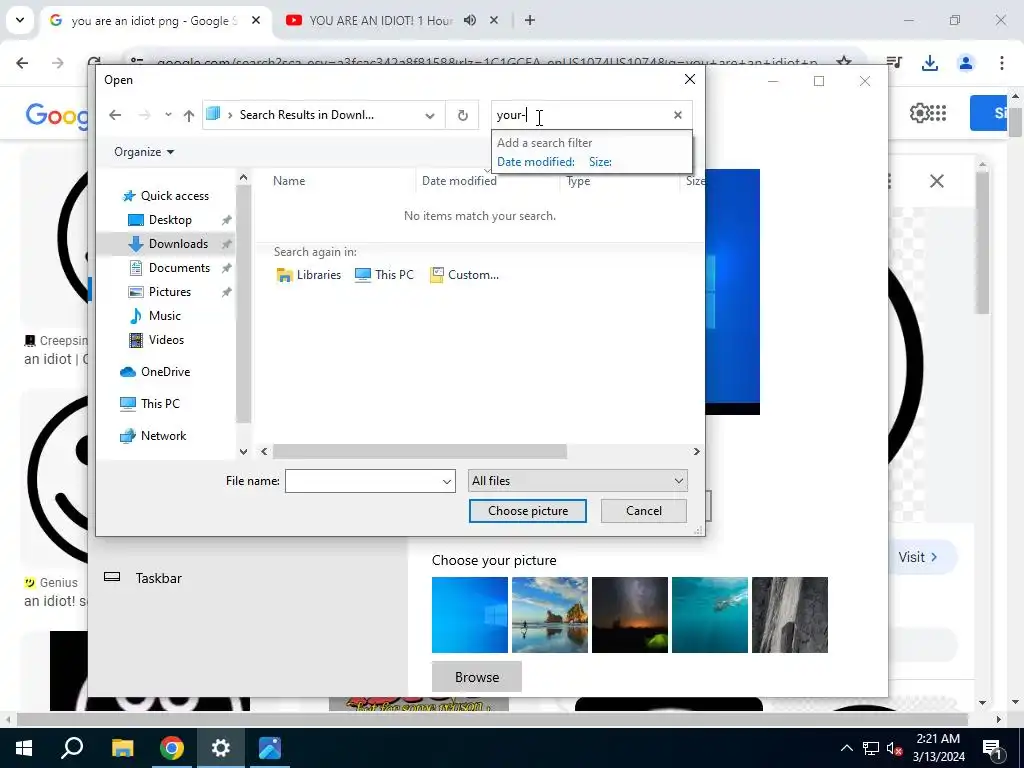1024x768 pixels.
Task: Switch to the YouTube 'YOU ARE AN IDIOT' tab
Action: [381, 21]
